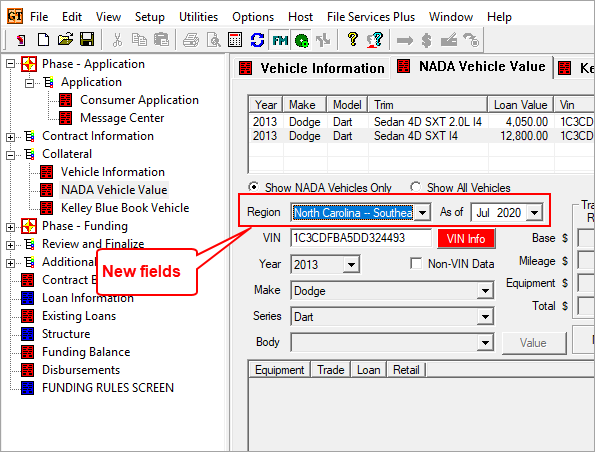Open the Trade tab in lower grid

[x=331, y=370]
